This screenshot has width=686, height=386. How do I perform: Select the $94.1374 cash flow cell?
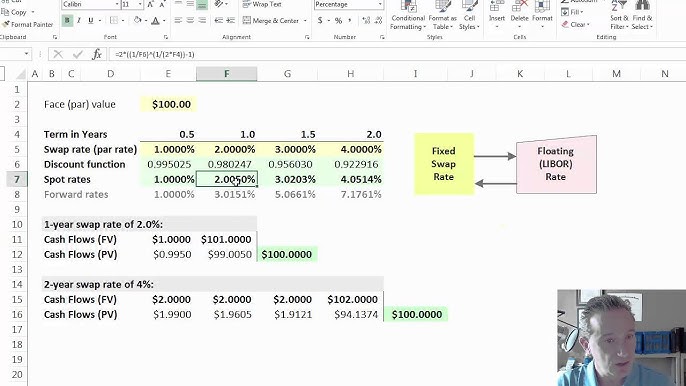point(350,314)
